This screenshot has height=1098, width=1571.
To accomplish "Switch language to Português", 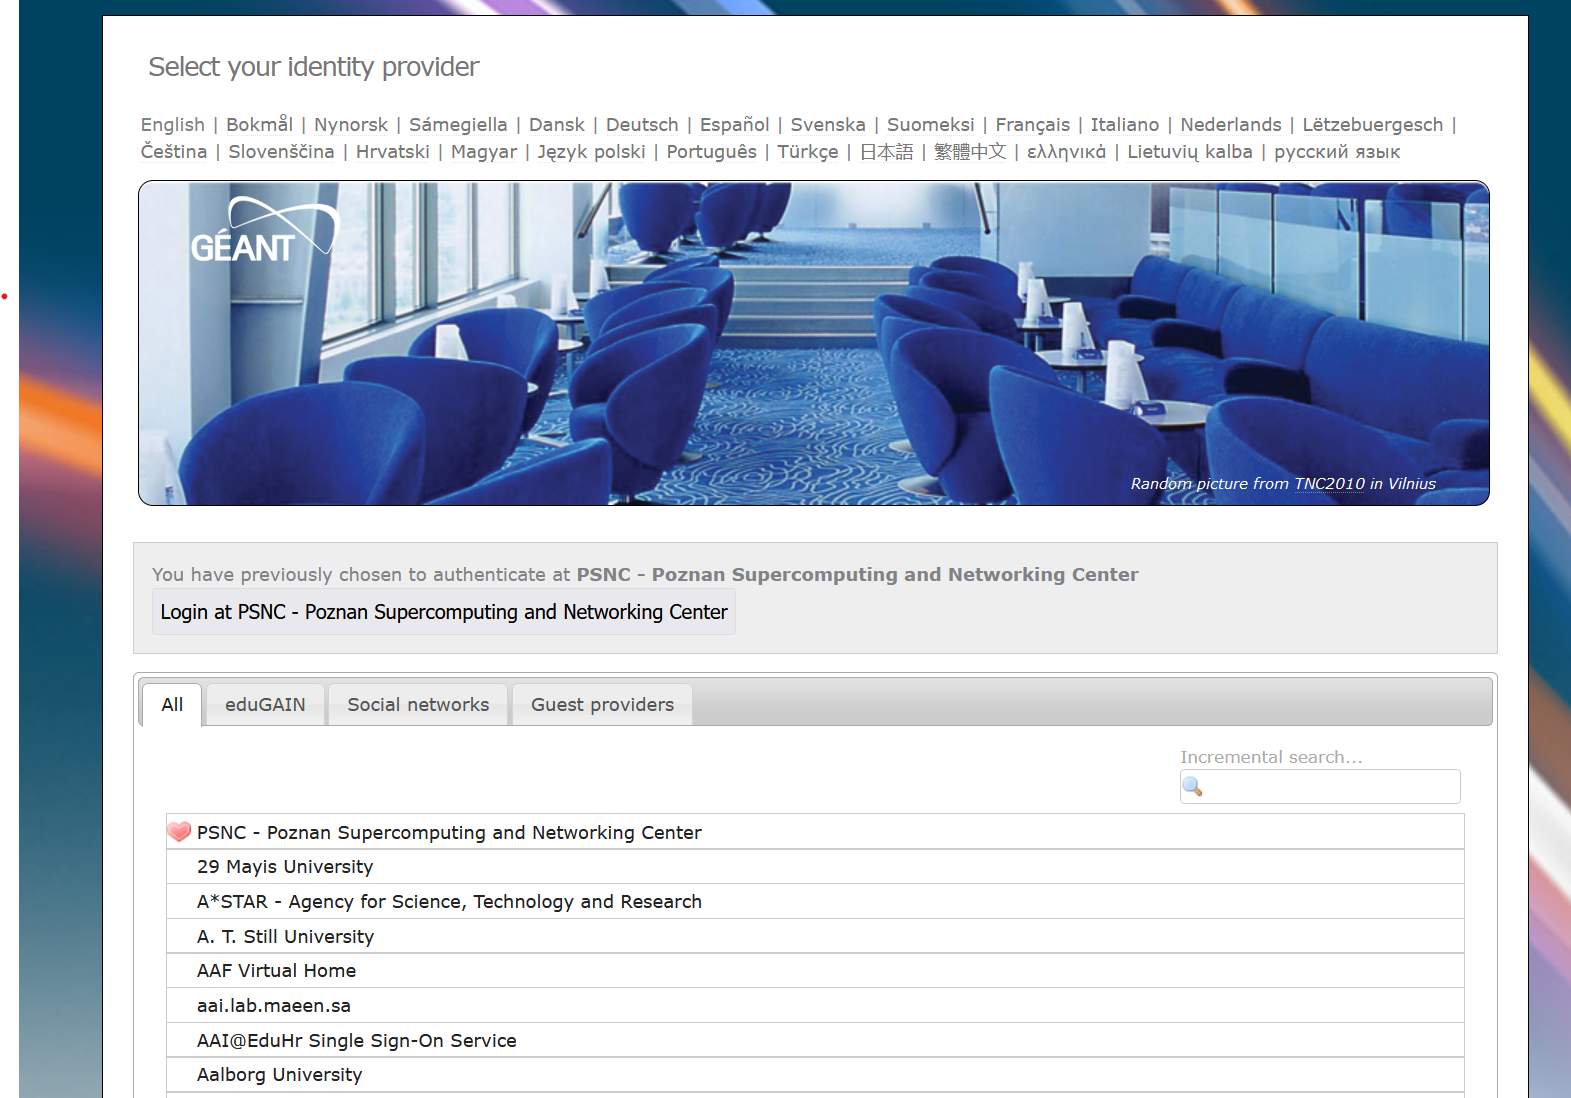I will 712,152.
